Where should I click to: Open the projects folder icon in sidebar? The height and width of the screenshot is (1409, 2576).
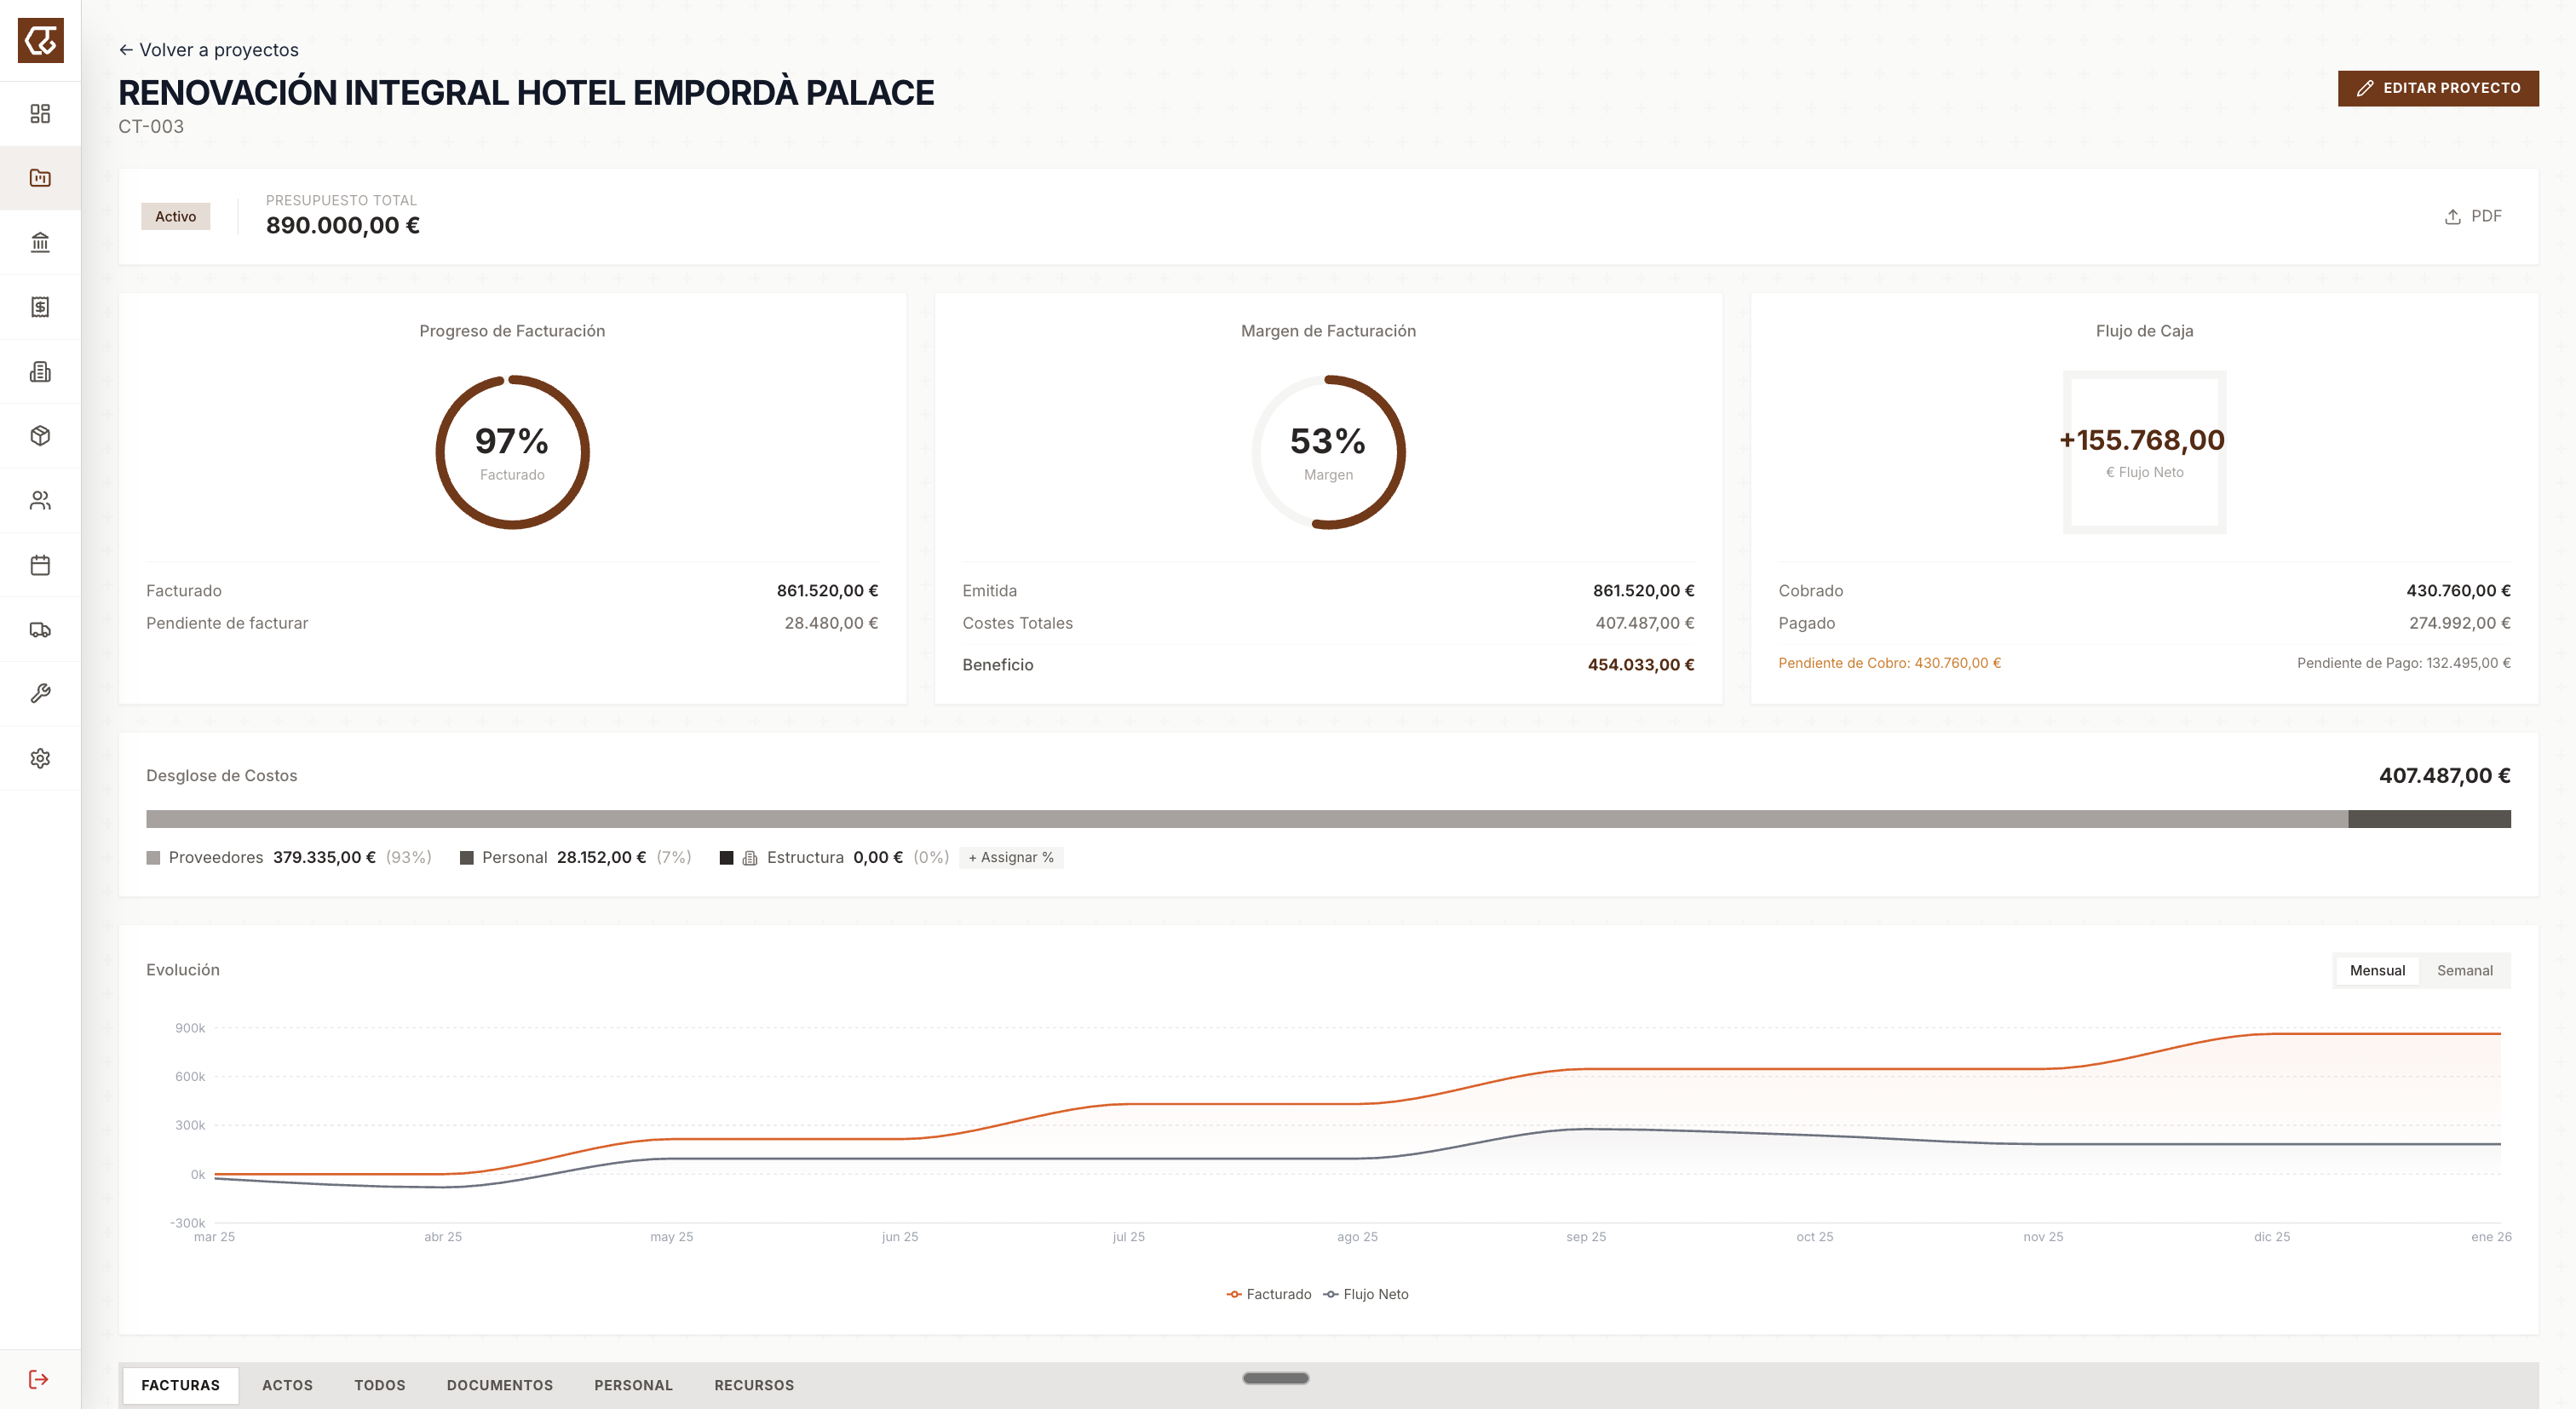40,178
